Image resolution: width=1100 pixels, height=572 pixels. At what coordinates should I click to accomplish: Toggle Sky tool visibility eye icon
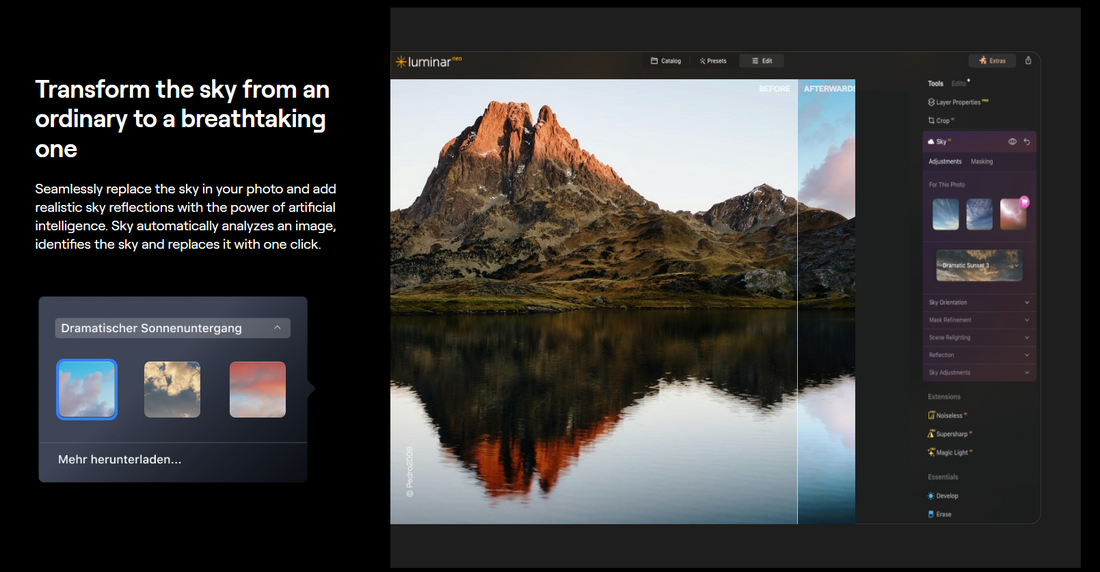pos(1012,142)
